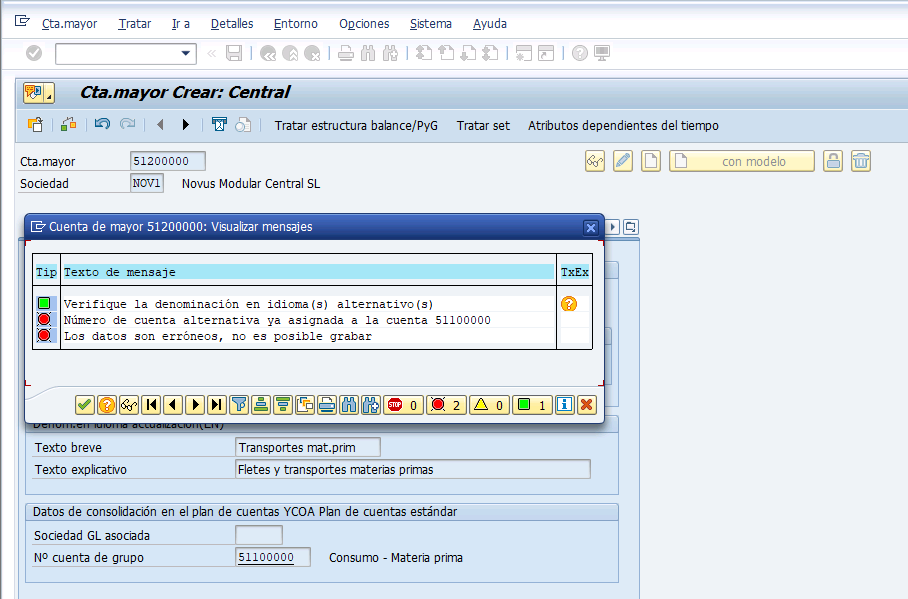Click the tab scroll right arrow behind the dialog
The height and width of the screenshot is (599, 908).
pos(613,227)
